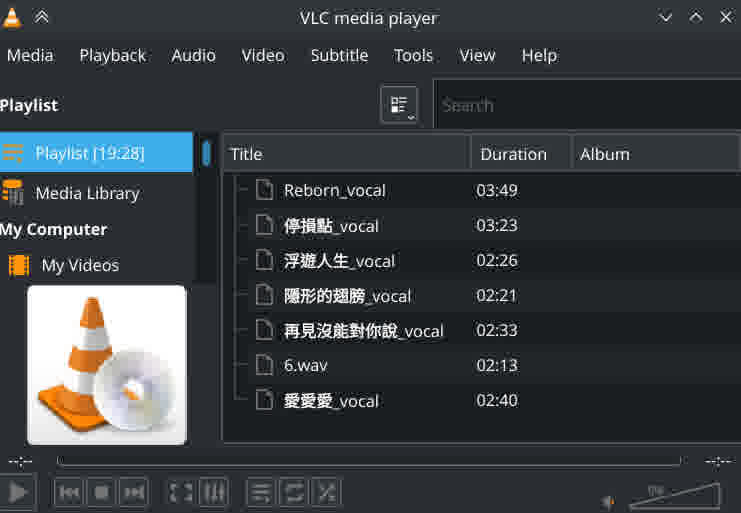Click duration 02:13 of 6.wav
This screenshot has width=741, height=513.
497,365
